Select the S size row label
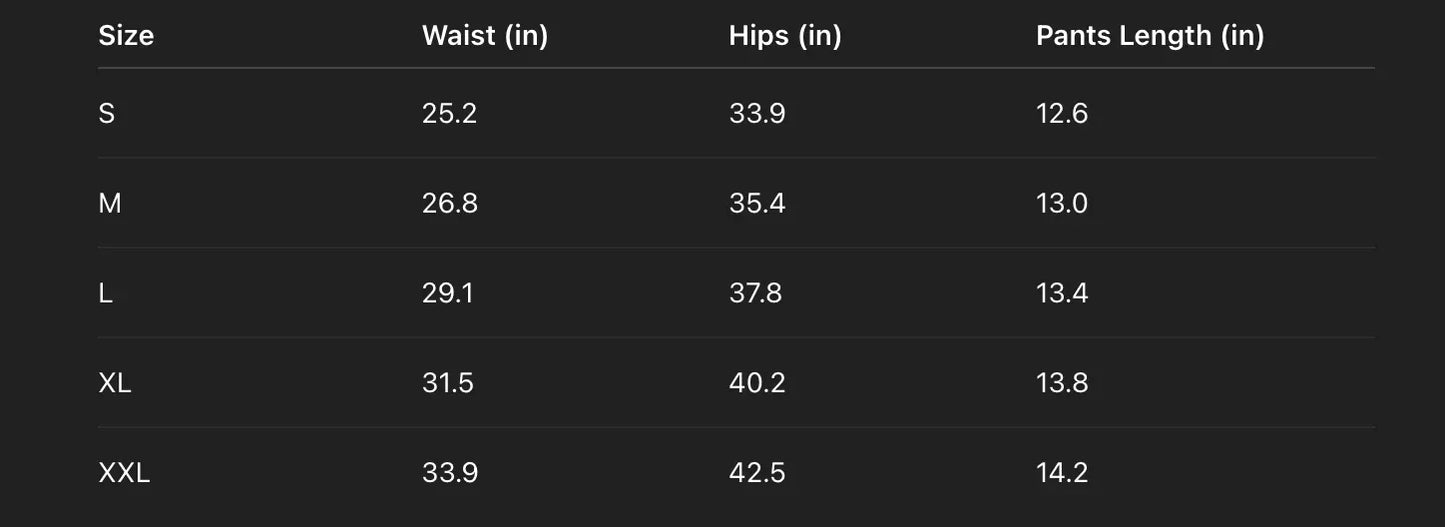This screenshot has width=1445, height=527. click(x=107, y=113)
